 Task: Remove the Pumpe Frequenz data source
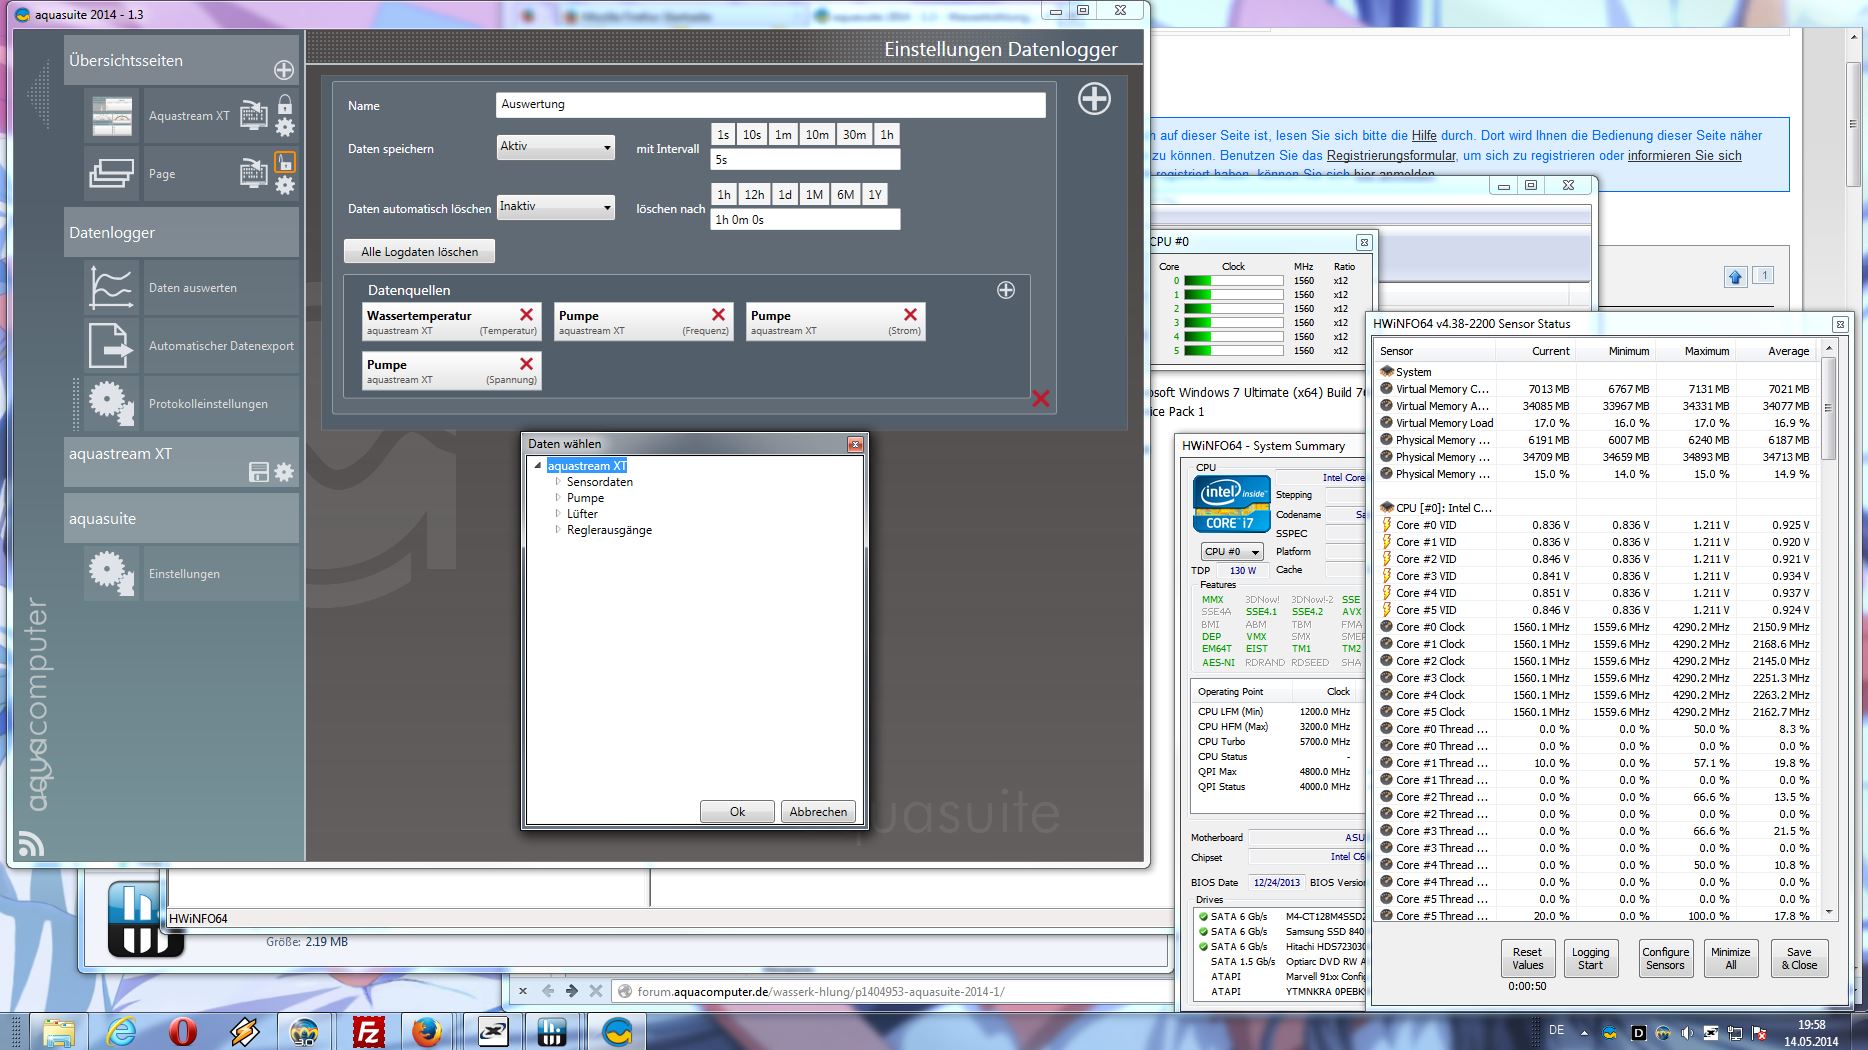point(718,315)
